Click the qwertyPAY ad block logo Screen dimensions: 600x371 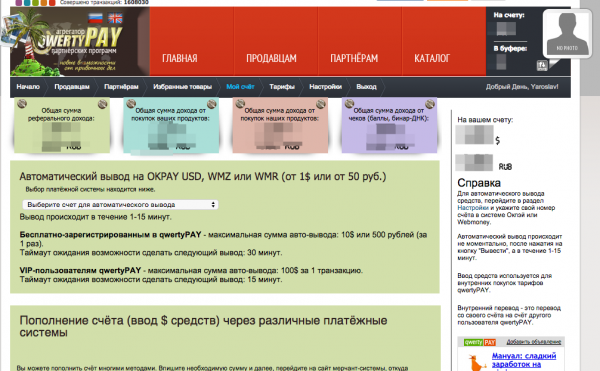[479, 342]
